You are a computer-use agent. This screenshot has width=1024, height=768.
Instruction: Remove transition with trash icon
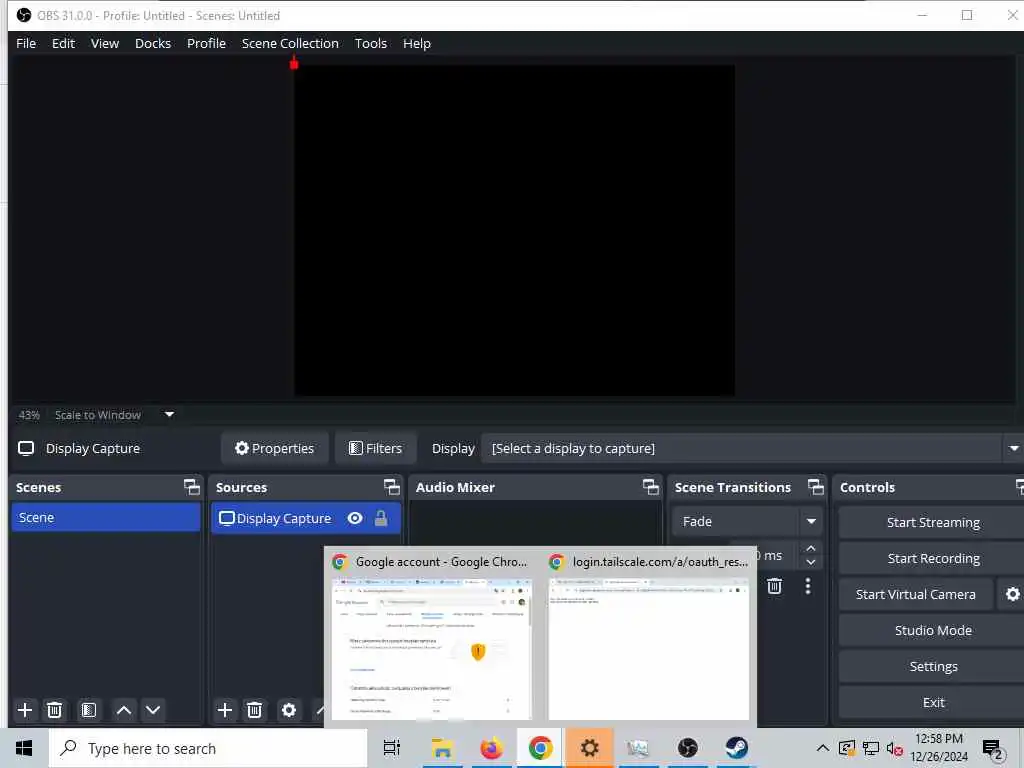click(x=775, y=586)
